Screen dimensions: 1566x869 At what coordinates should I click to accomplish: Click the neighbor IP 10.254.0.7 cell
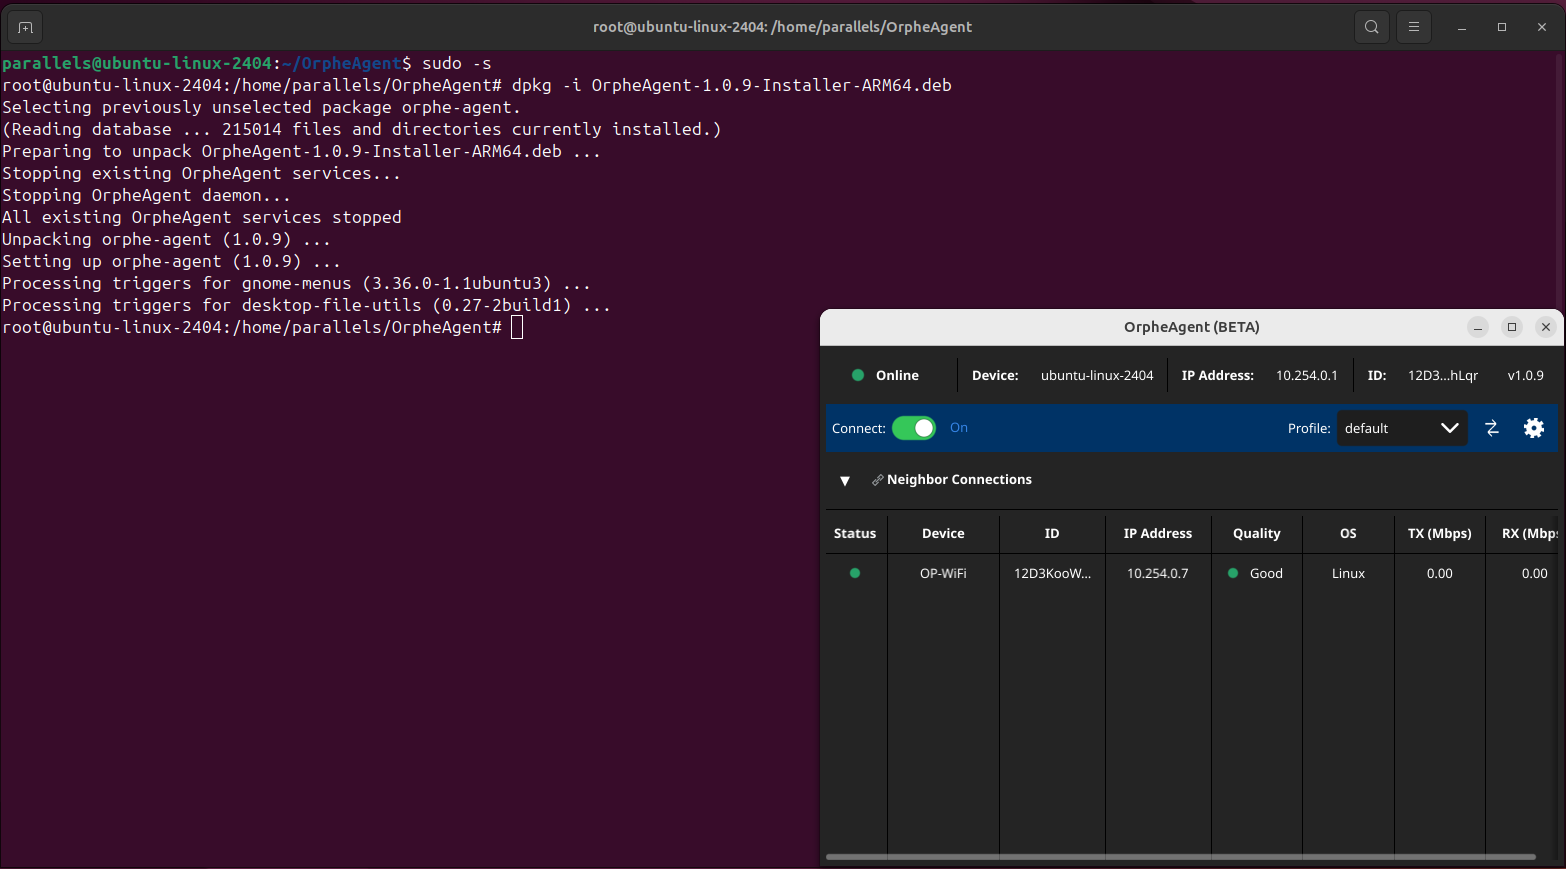(x=1157, y=573)
